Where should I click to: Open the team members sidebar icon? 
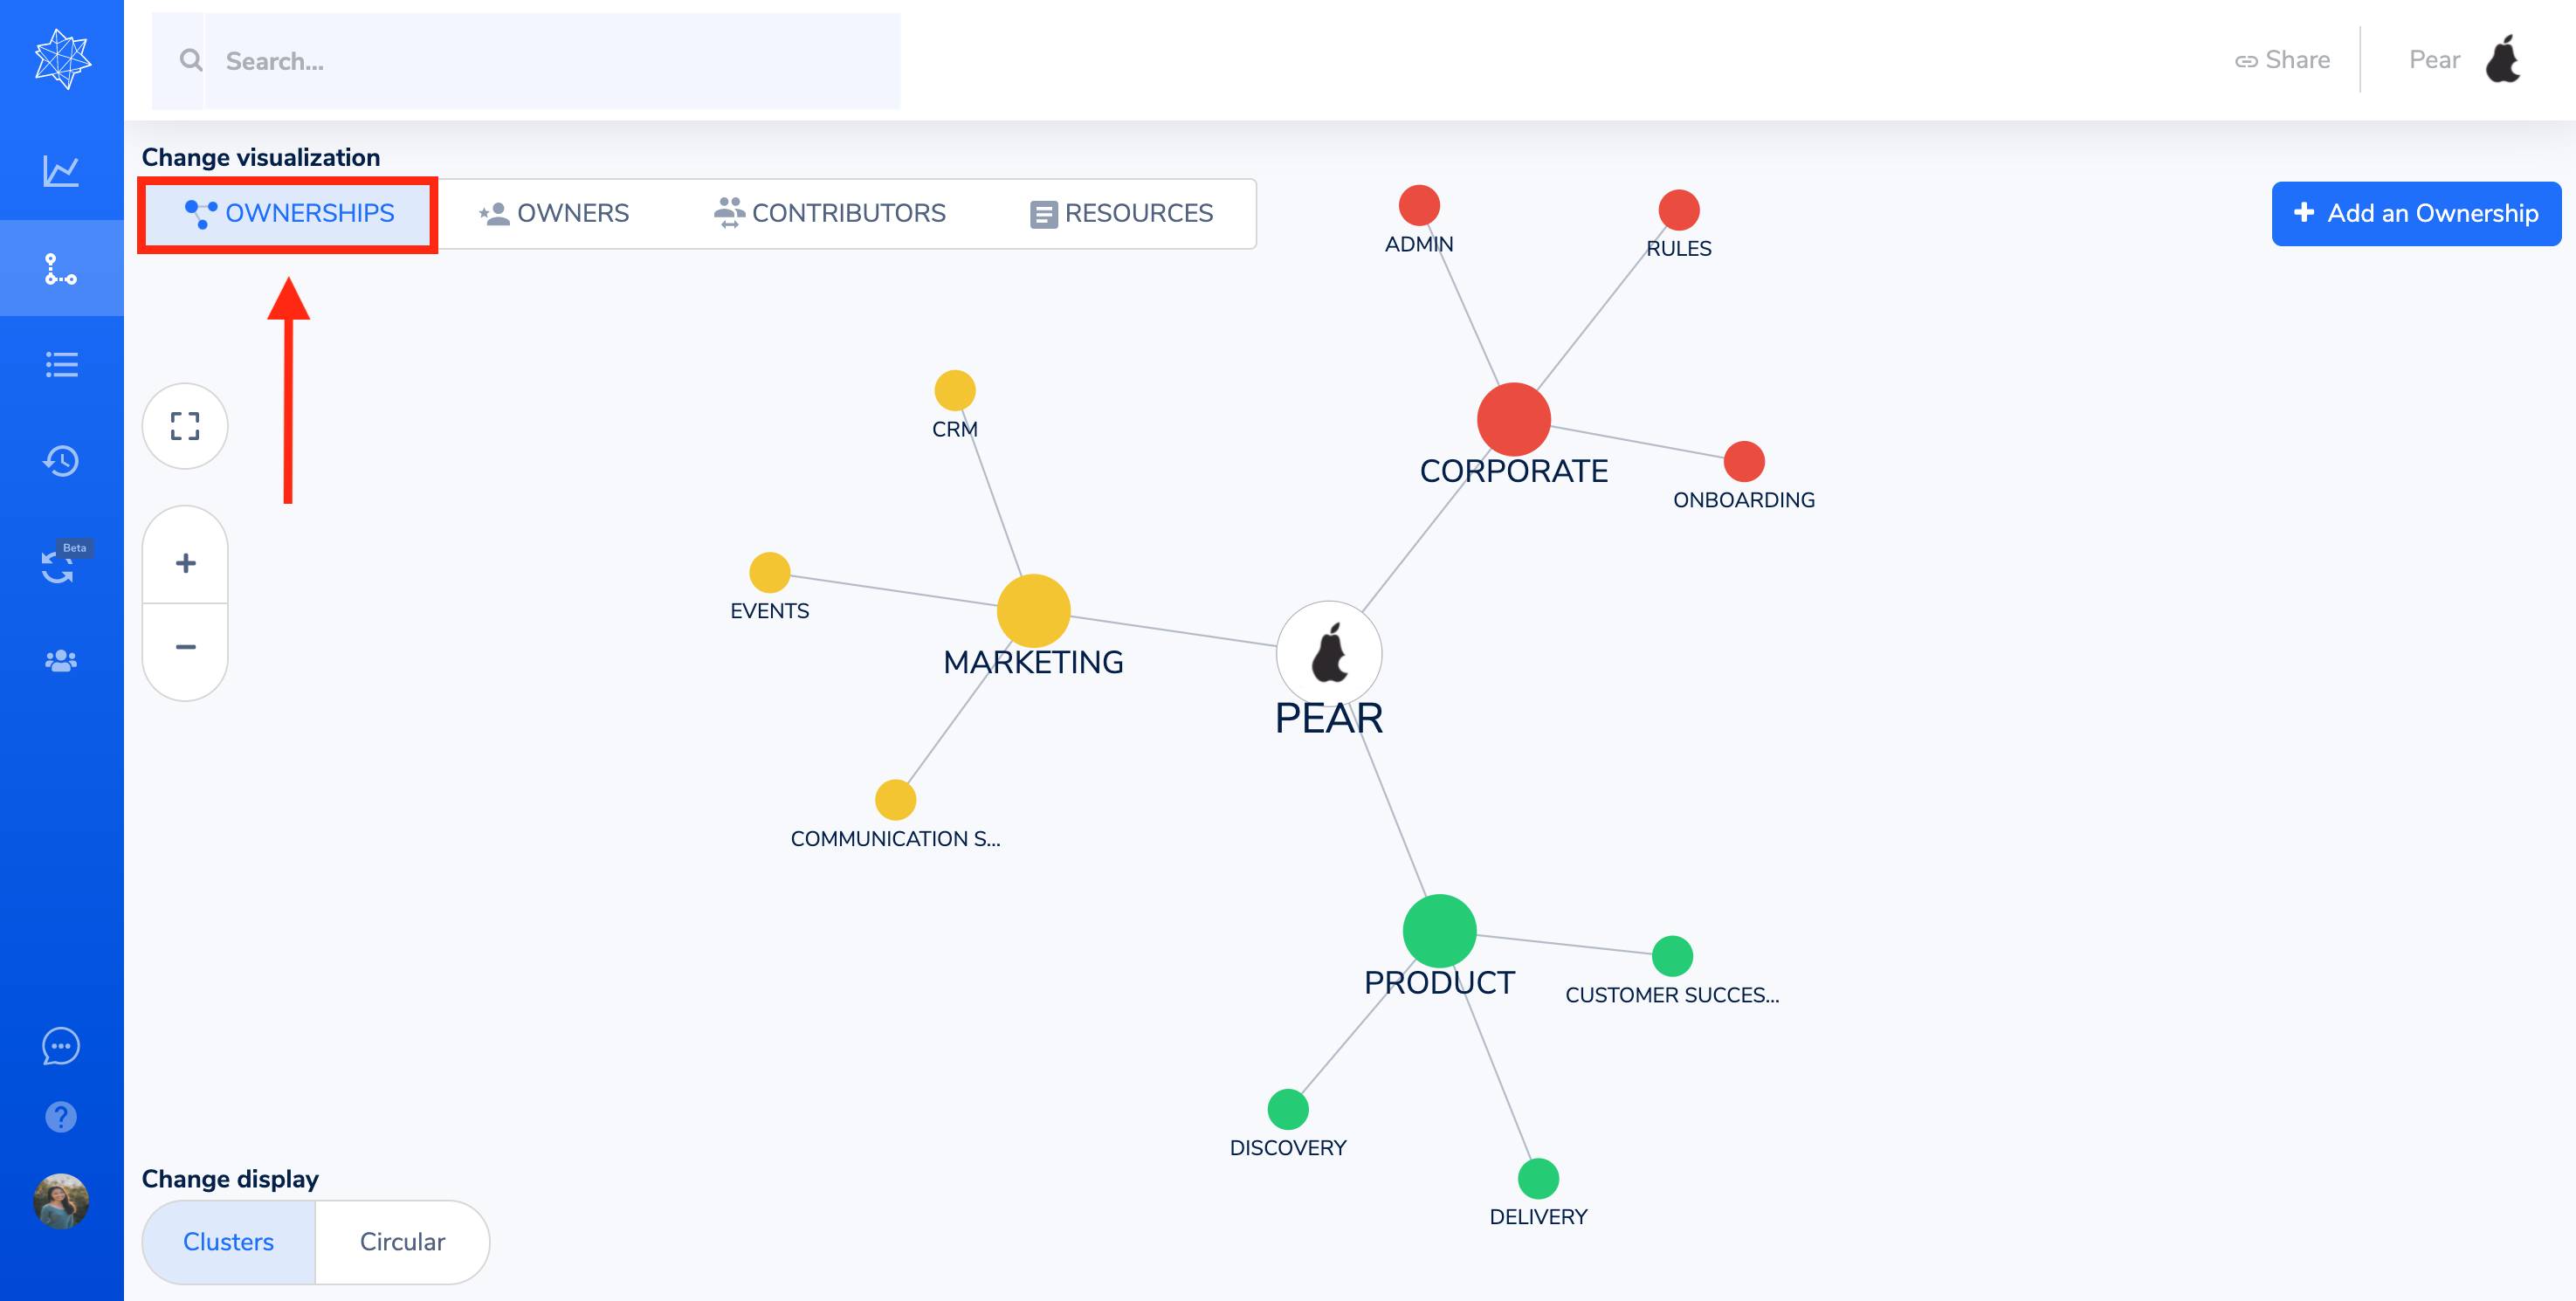click(61, 661)
